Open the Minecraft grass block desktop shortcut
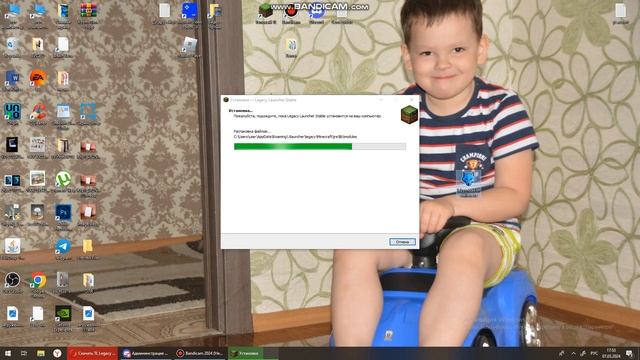Screen dimensions: 640x360 point(265,11)
